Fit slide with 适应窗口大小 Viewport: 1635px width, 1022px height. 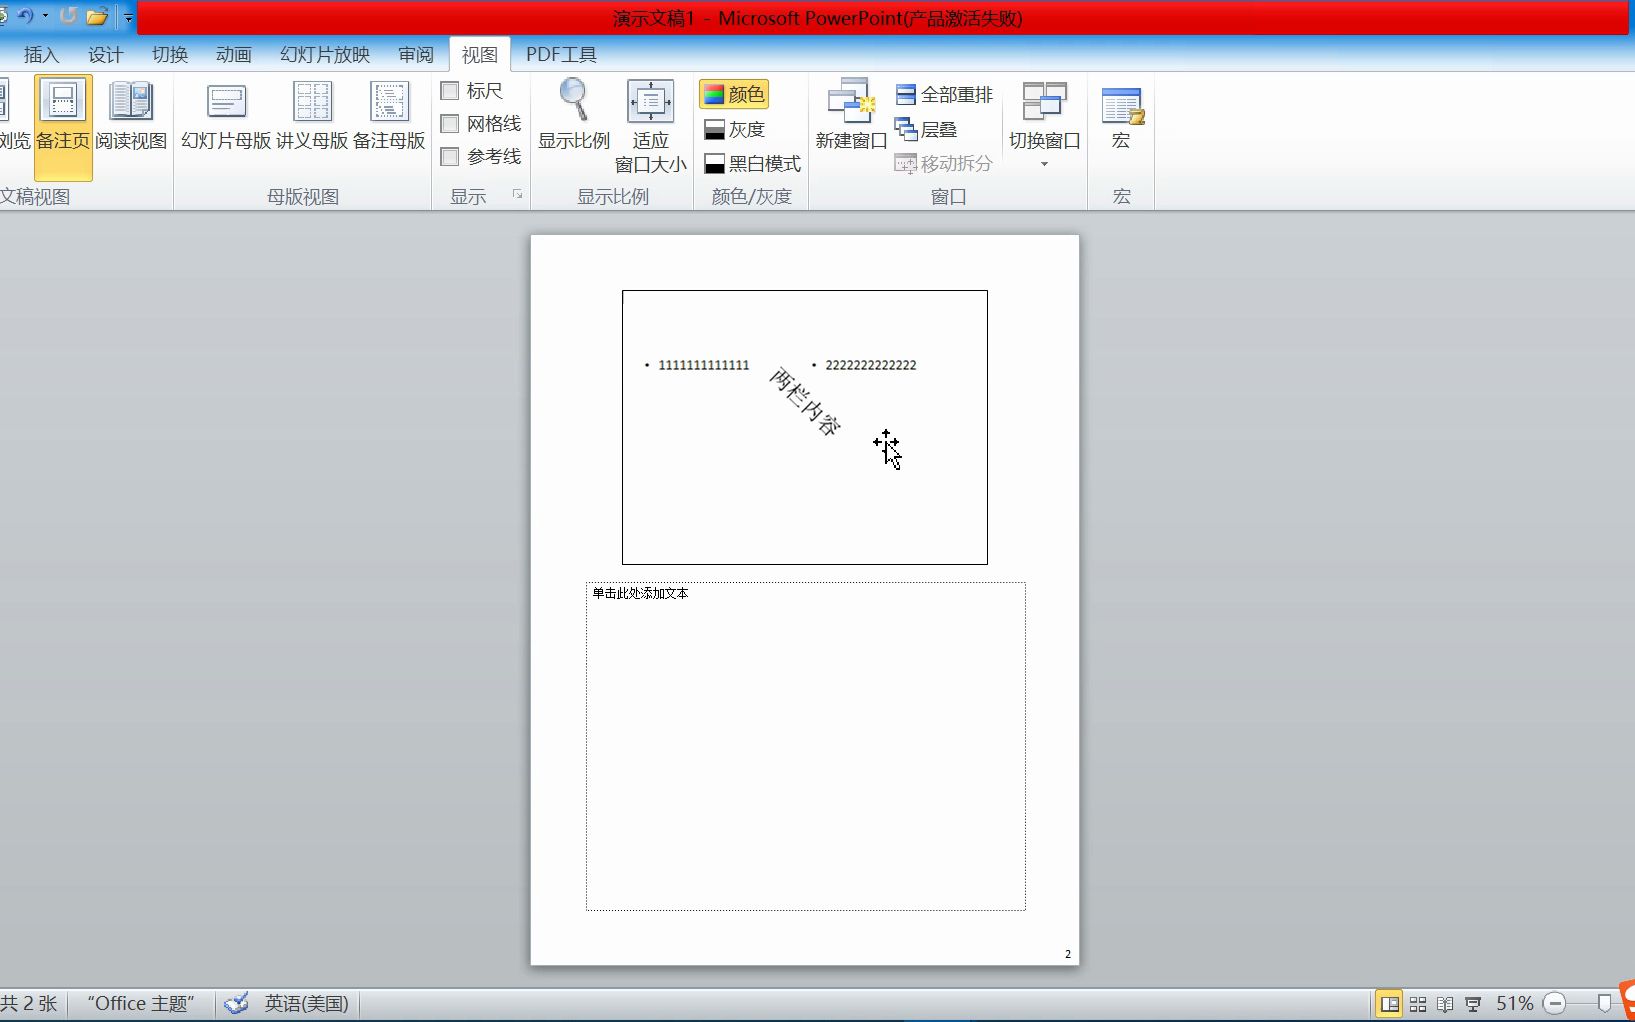pyautogui.click(x=650, y=127)
